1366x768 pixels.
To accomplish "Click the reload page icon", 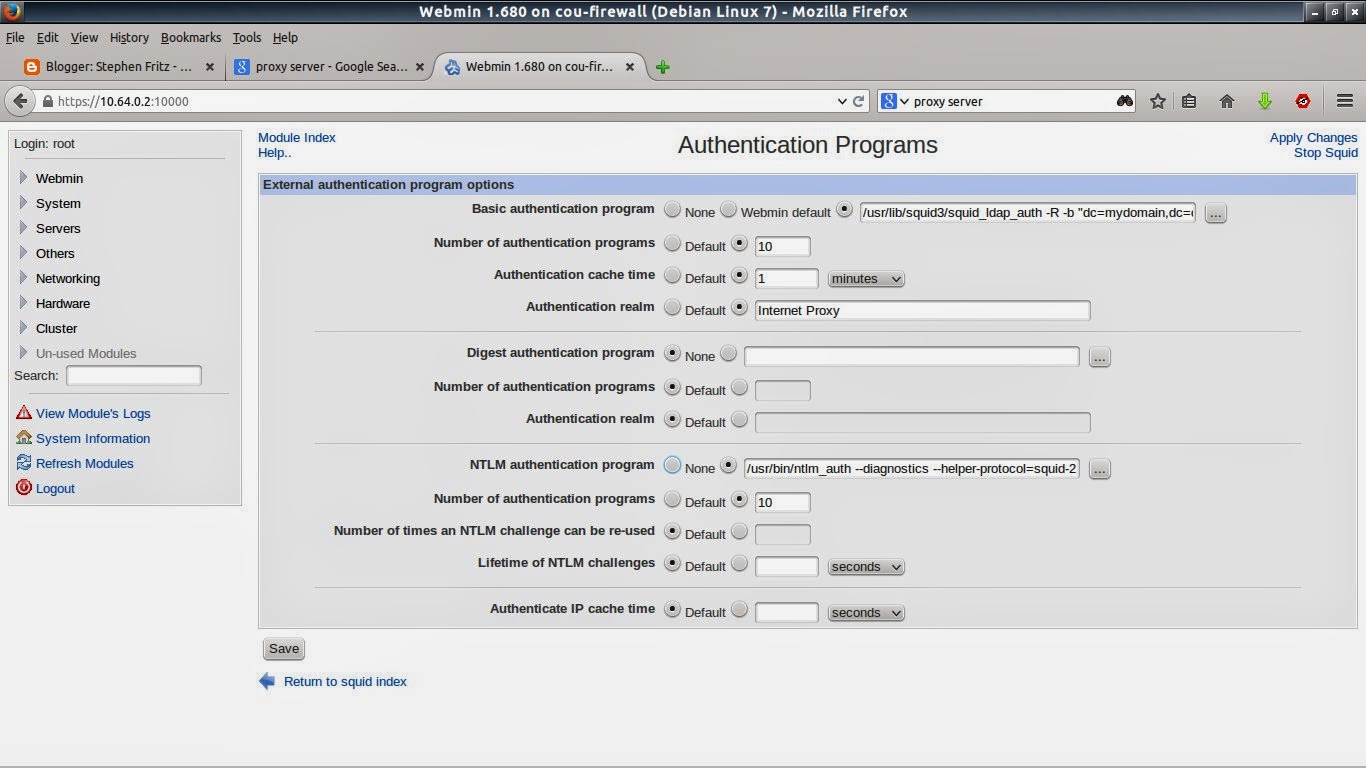I will tap(858, 101).
